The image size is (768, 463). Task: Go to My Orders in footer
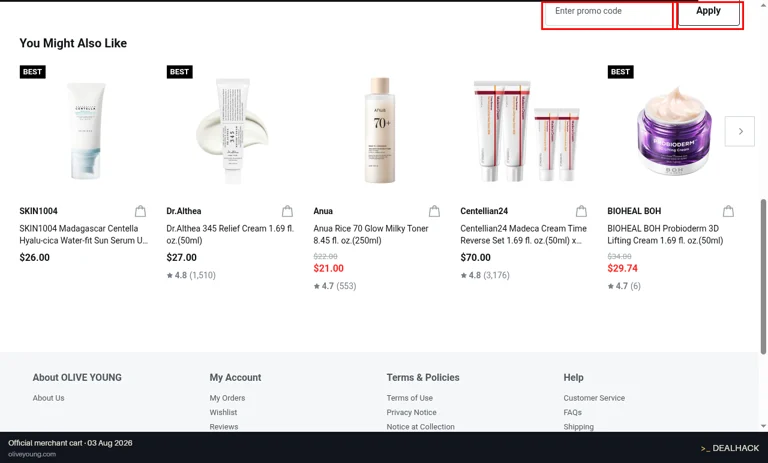pos(227,398)
